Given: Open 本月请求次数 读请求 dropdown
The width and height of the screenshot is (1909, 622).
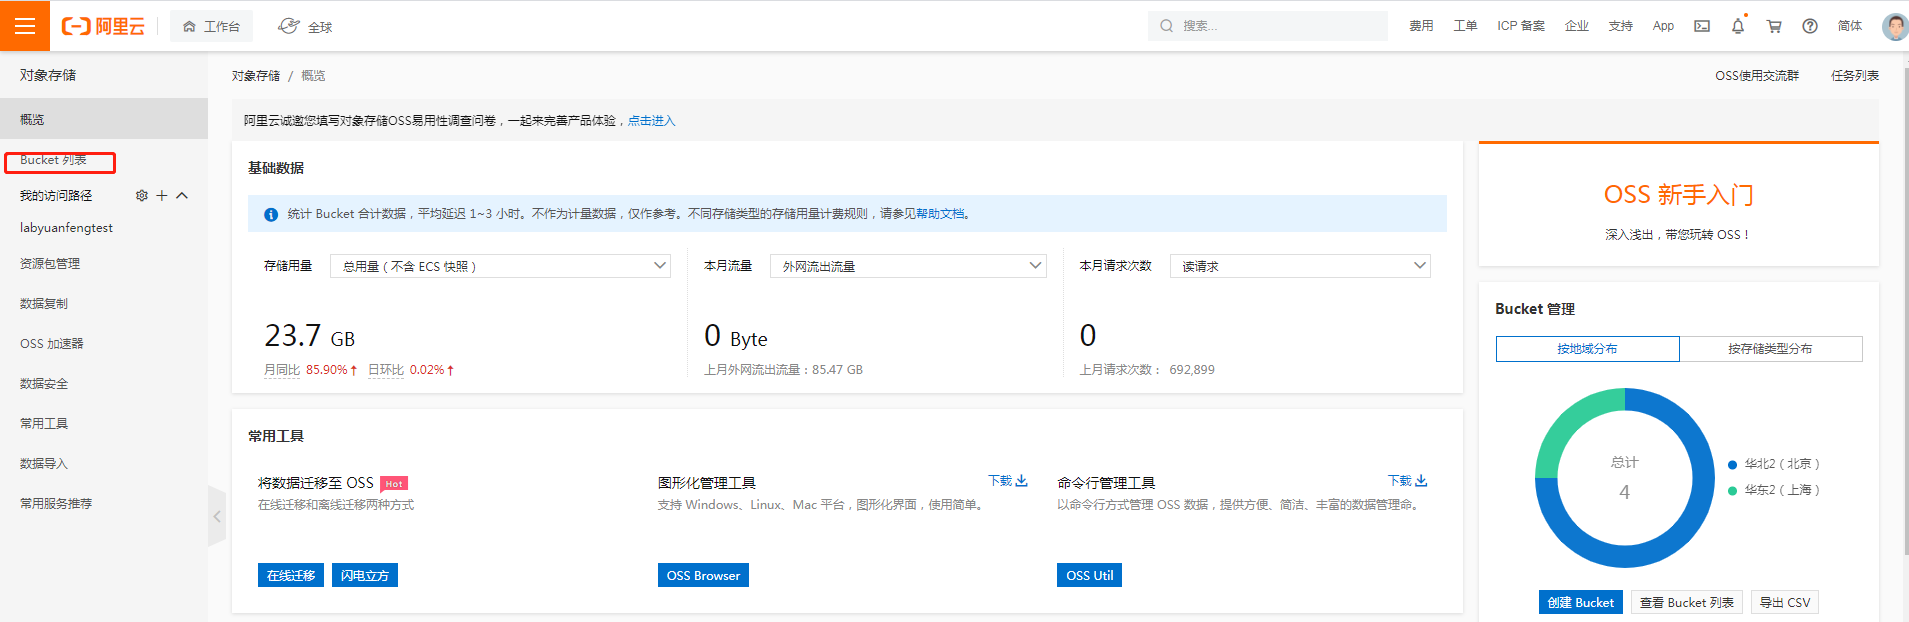Looking at the screenshot, I should tap(1300, 266).
